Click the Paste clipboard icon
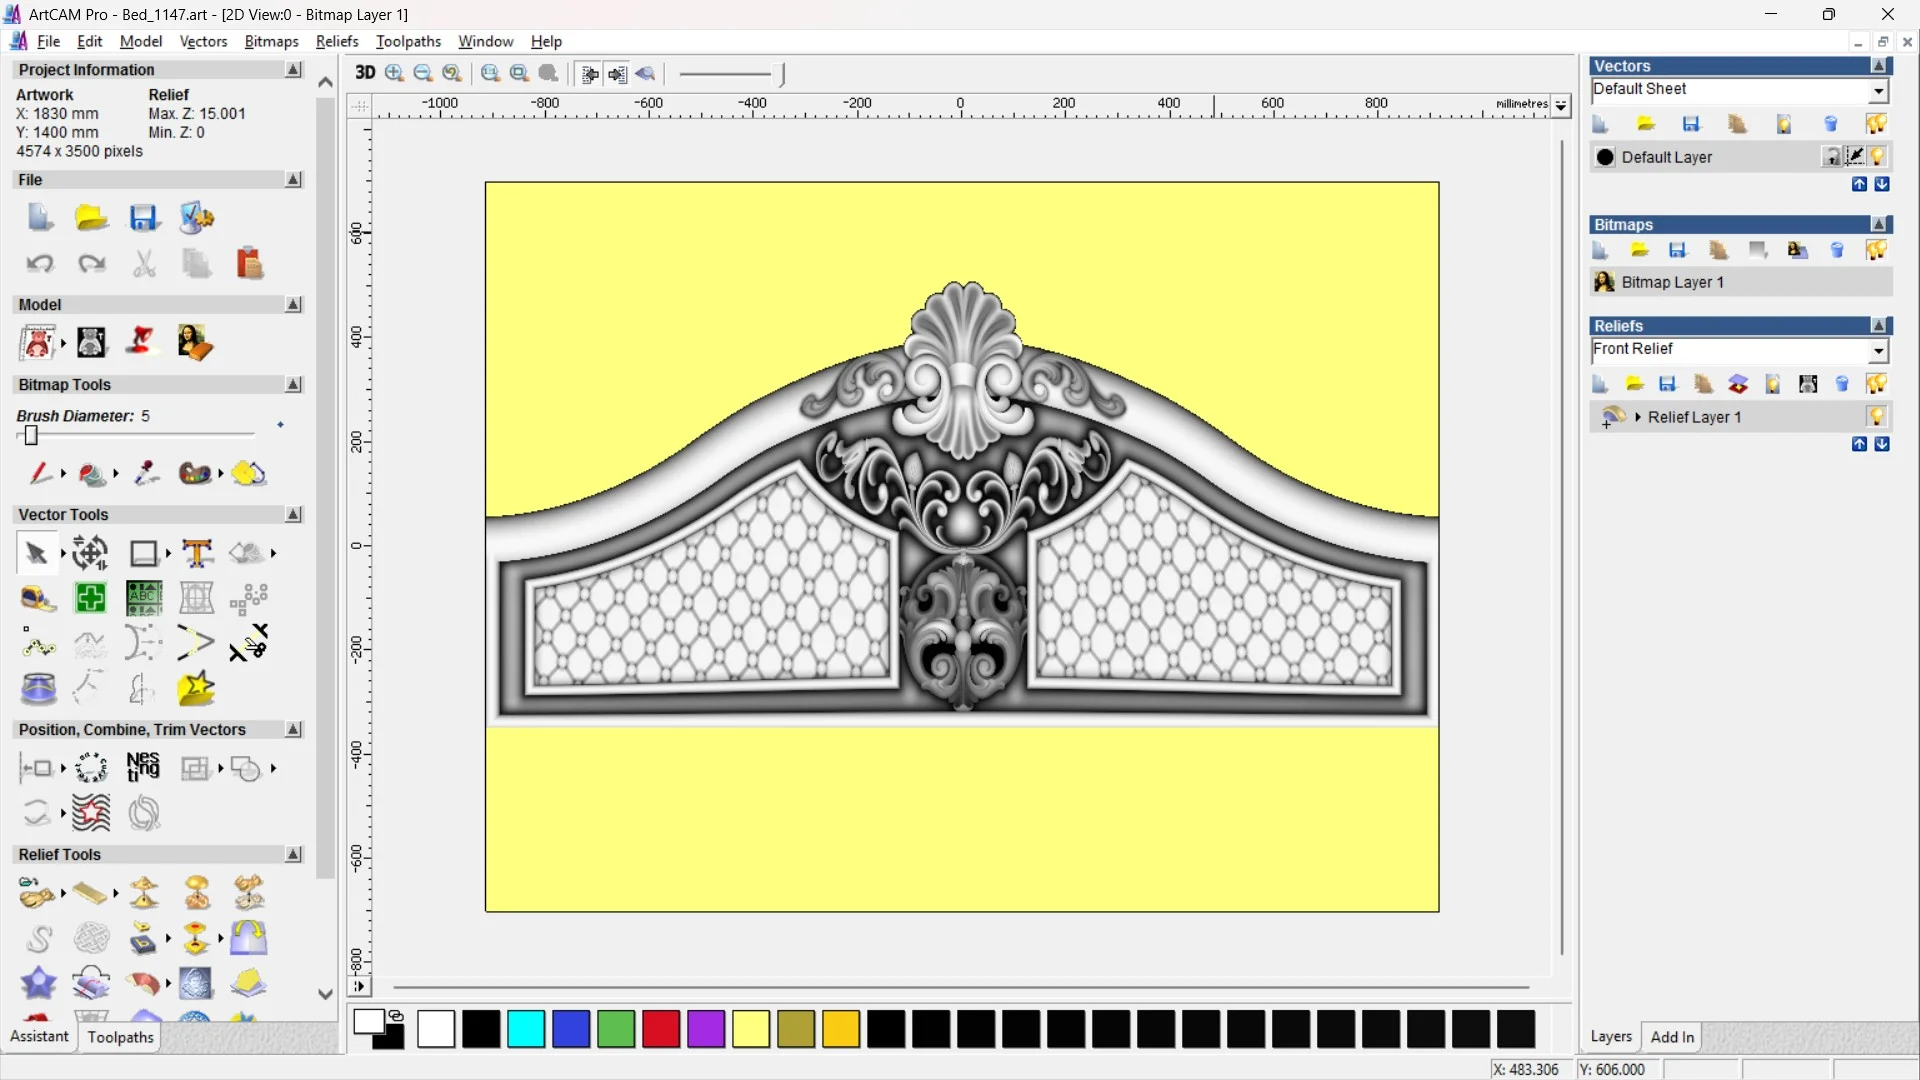This screenshot has width=1920, height=1080. click(249, 264)
